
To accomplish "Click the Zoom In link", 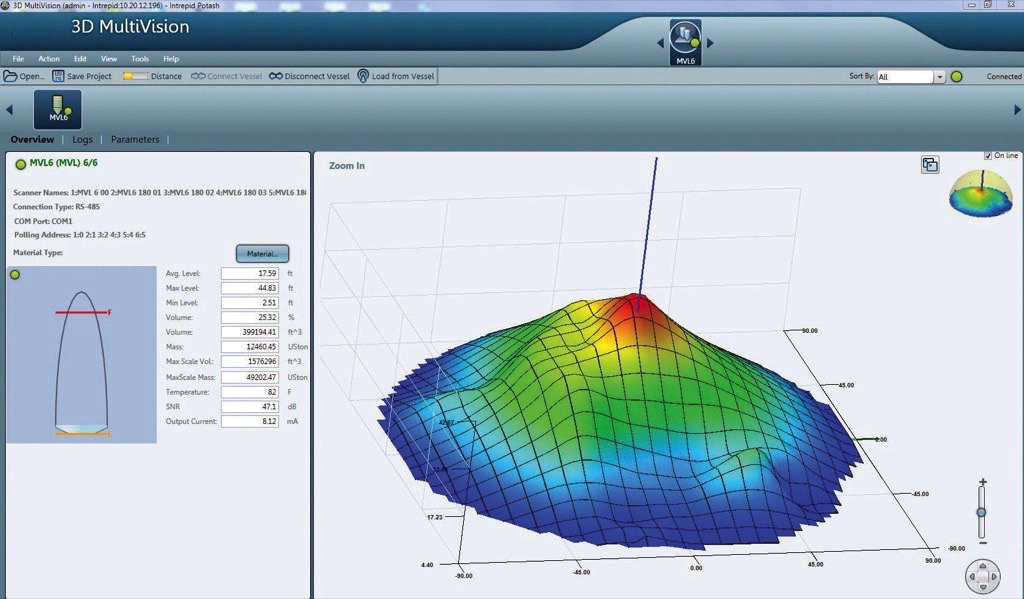I will [x=347, y=166].
